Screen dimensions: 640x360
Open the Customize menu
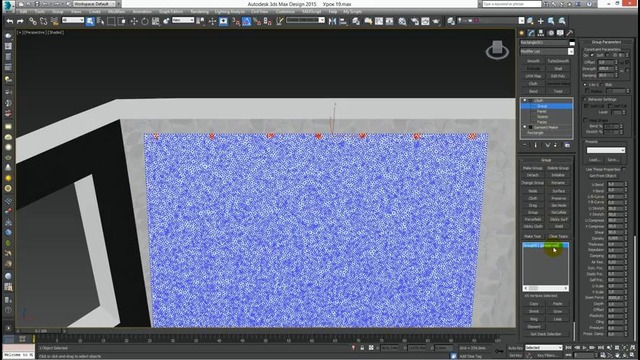285,12
